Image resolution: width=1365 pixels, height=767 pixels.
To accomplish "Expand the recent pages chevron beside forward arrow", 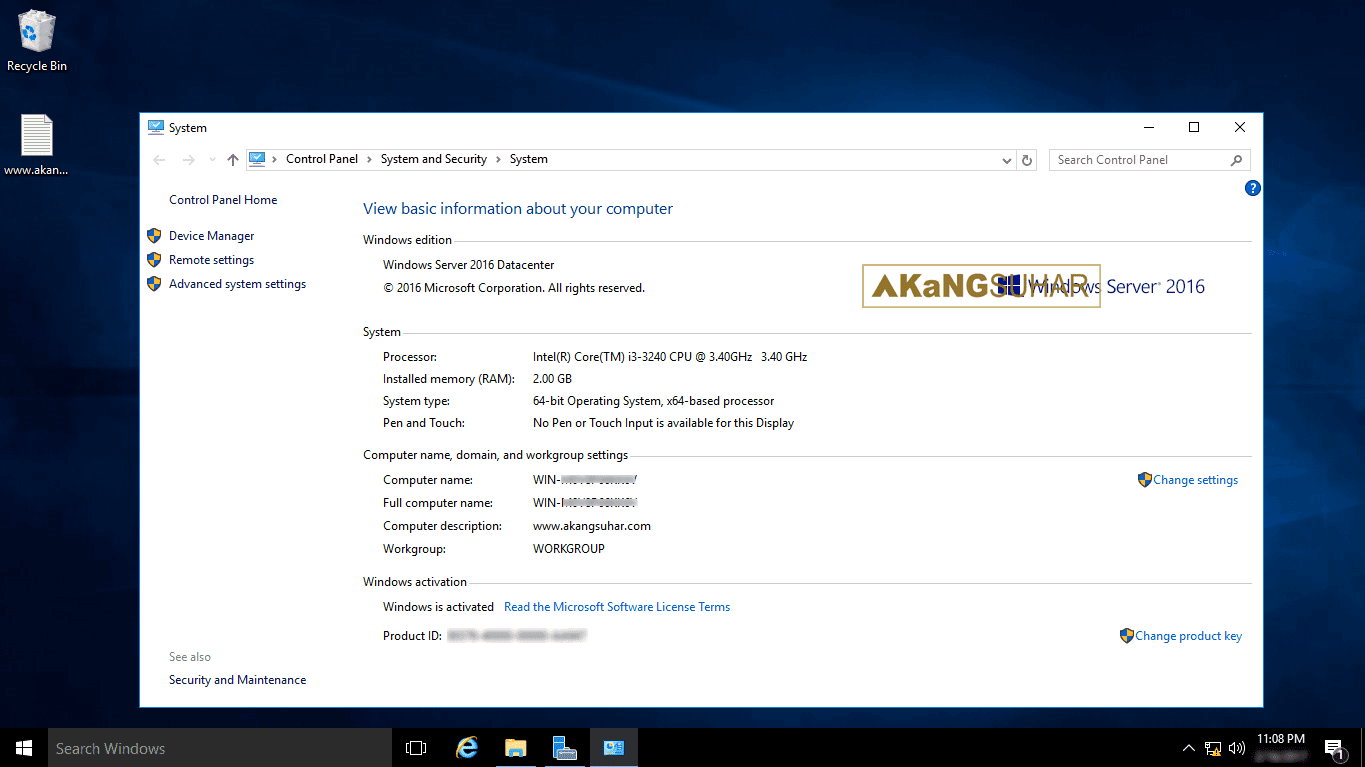I will [x=211, y=159].
